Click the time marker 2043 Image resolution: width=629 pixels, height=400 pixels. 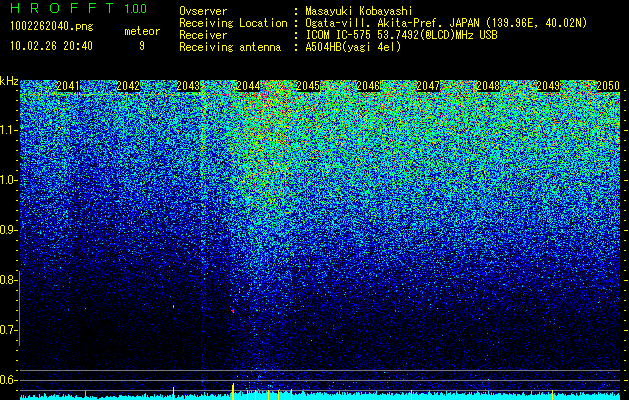(x=188, y=86)
